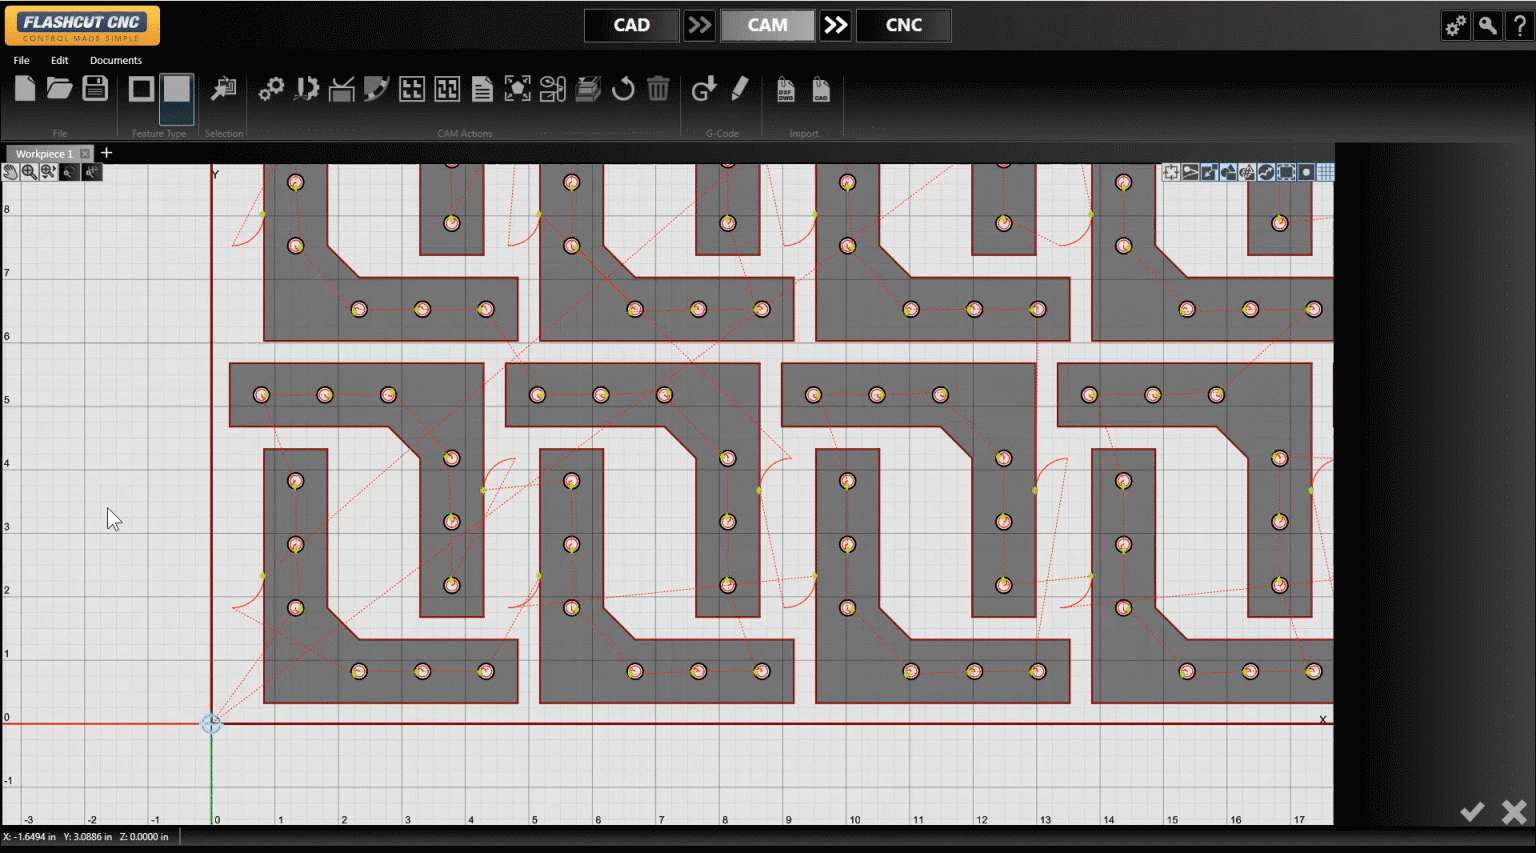Open the Edit G-Code pencil icon
1536x853 pixels.
point(740,89)
